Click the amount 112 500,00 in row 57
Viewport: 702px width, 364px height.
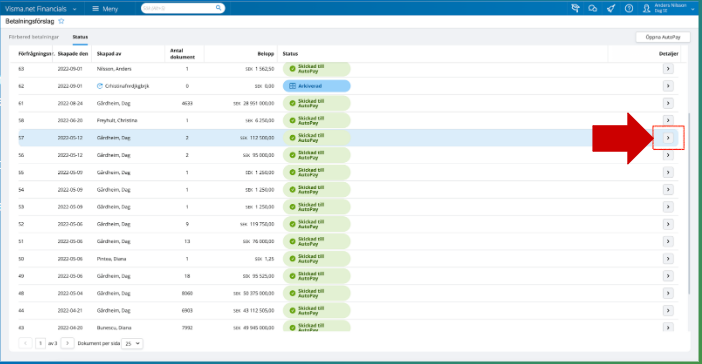257,138
